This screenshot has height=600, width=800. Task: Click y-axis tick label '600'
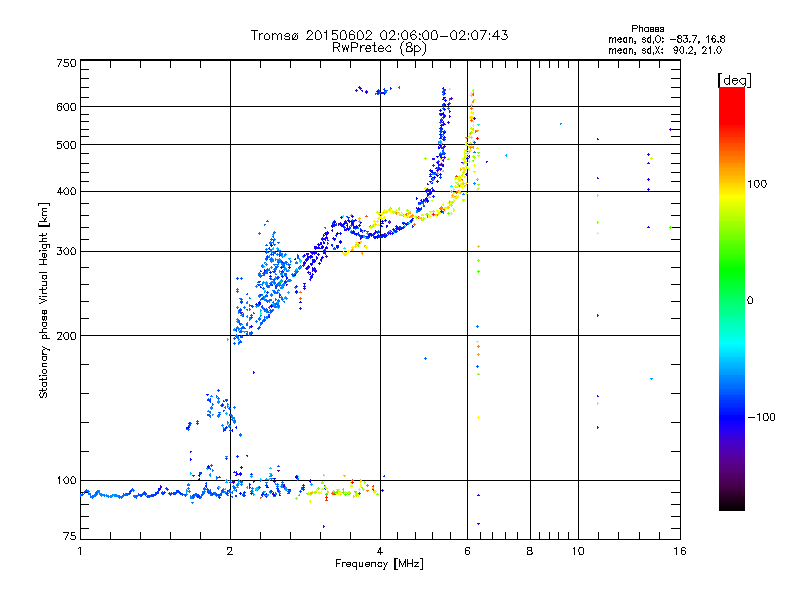[66, 107]
